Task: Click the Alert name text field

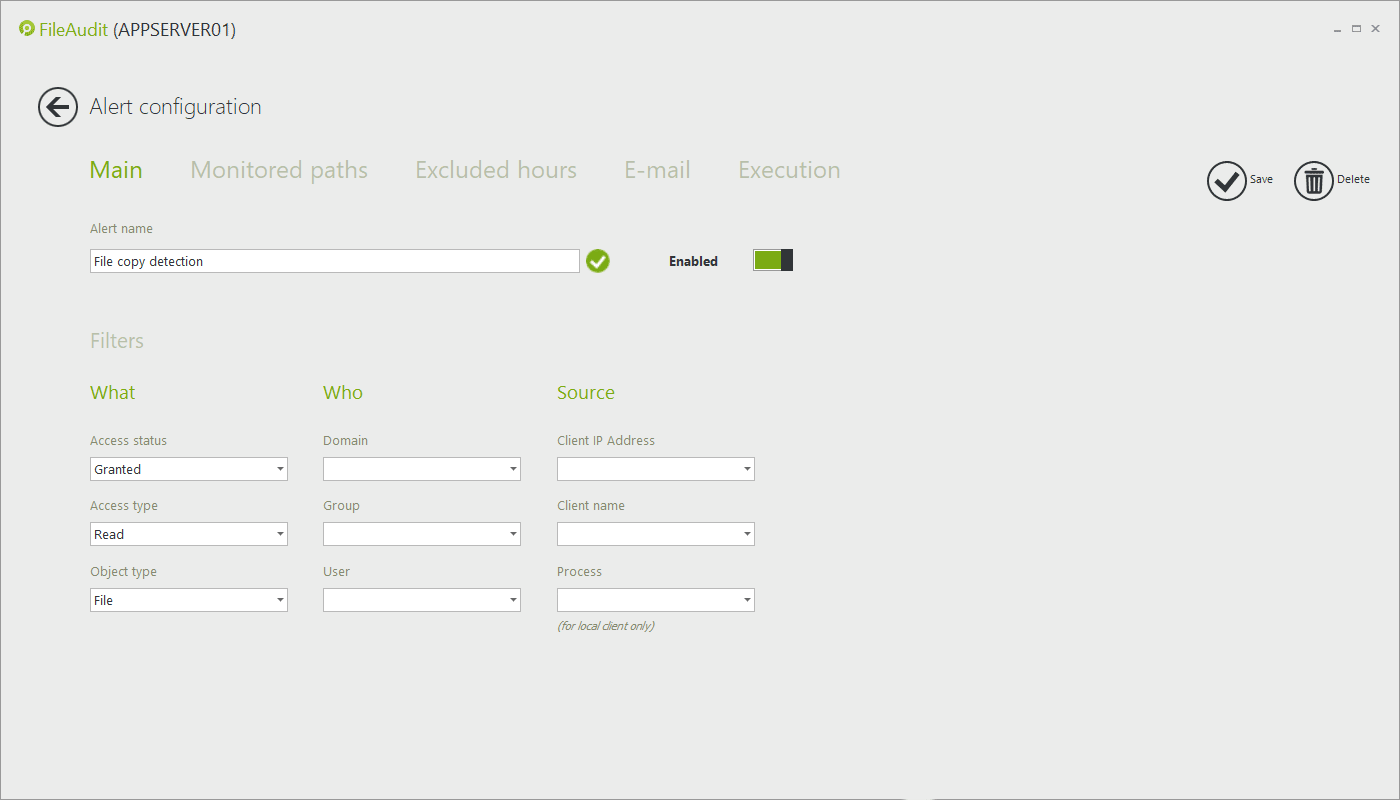Action: 334,261
